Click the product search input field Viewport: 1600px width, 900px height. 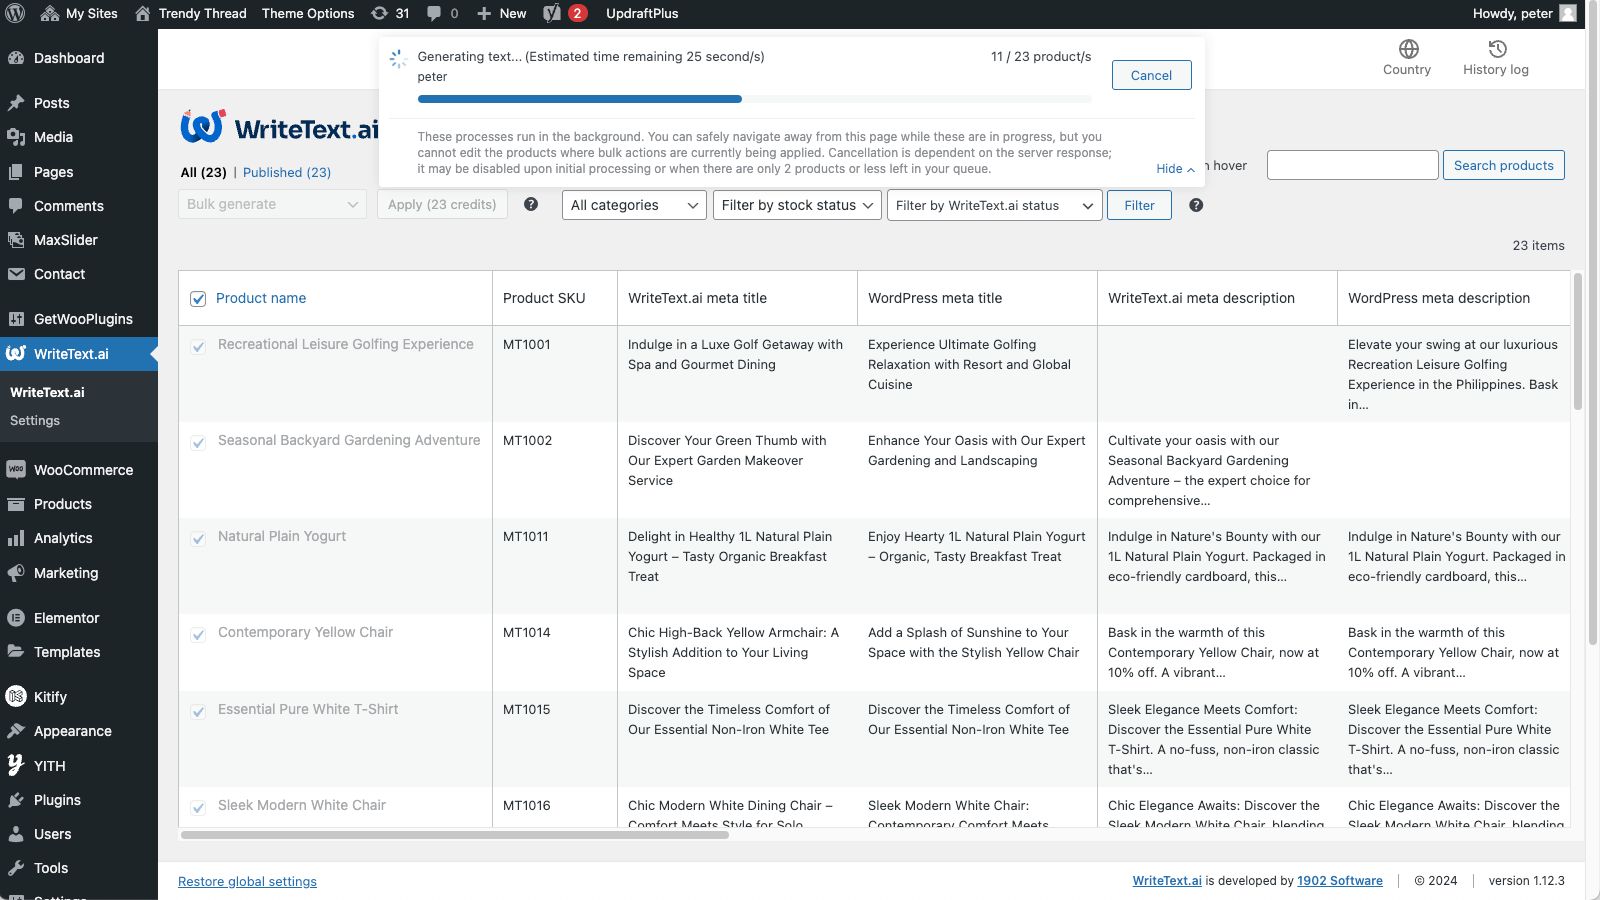1352,165
